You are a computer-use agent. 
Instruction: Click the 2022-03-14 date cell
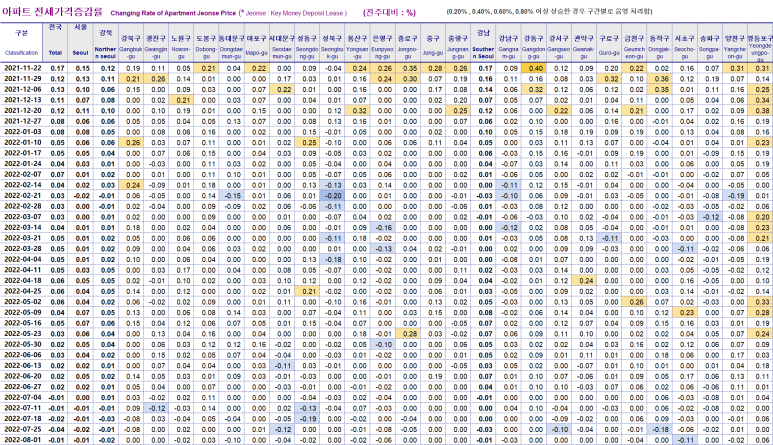(x=22, y=228)
